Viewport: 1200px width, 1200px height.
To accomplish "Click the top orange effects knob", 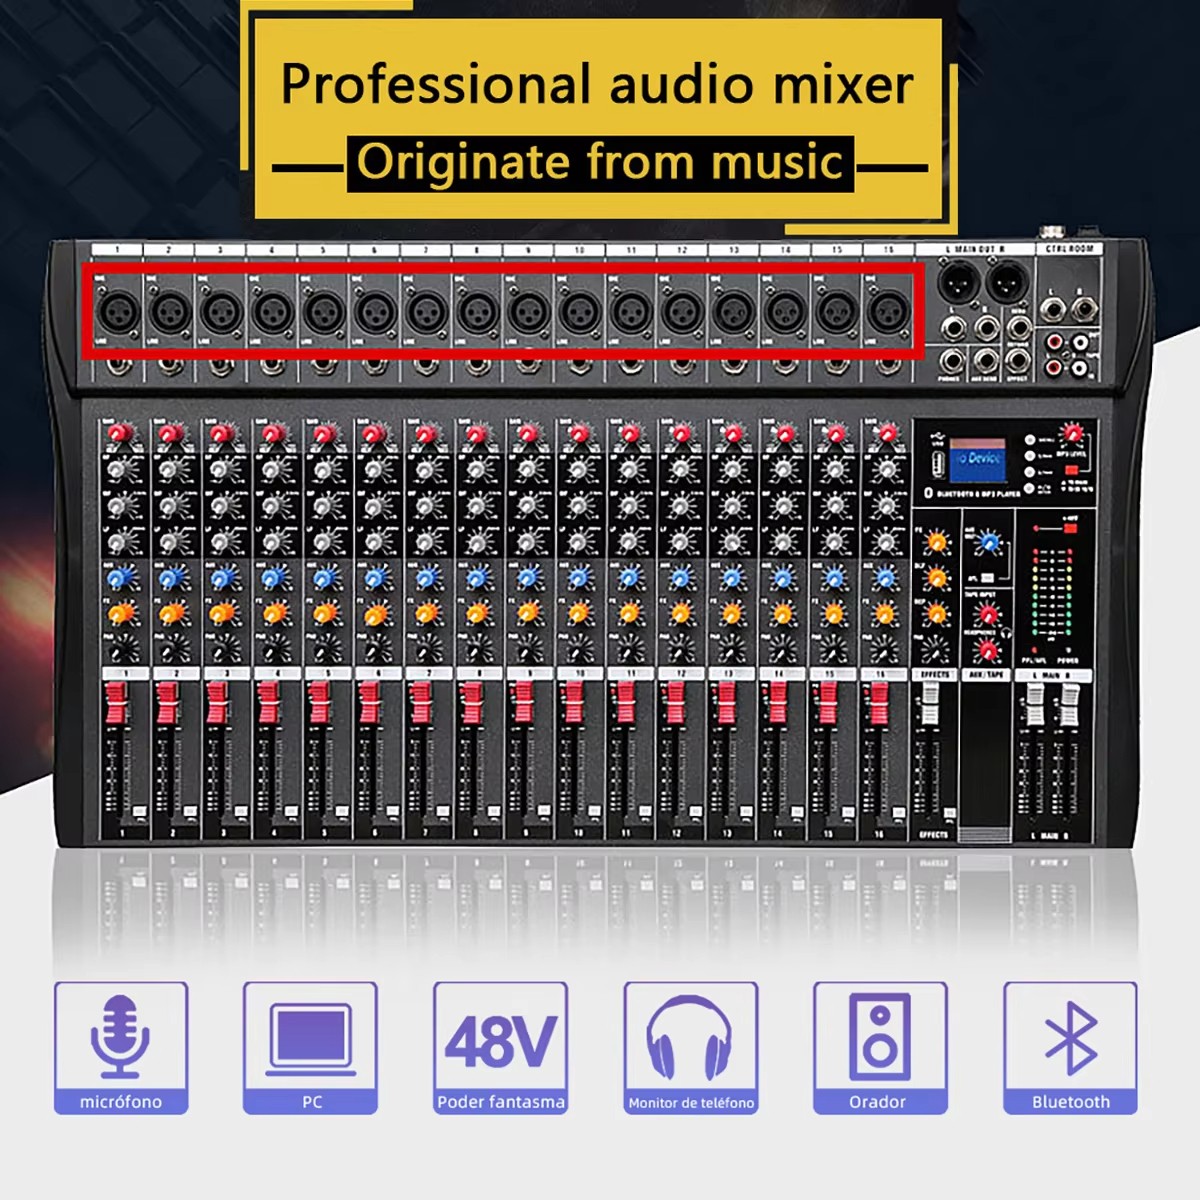I will click(936, 543).
